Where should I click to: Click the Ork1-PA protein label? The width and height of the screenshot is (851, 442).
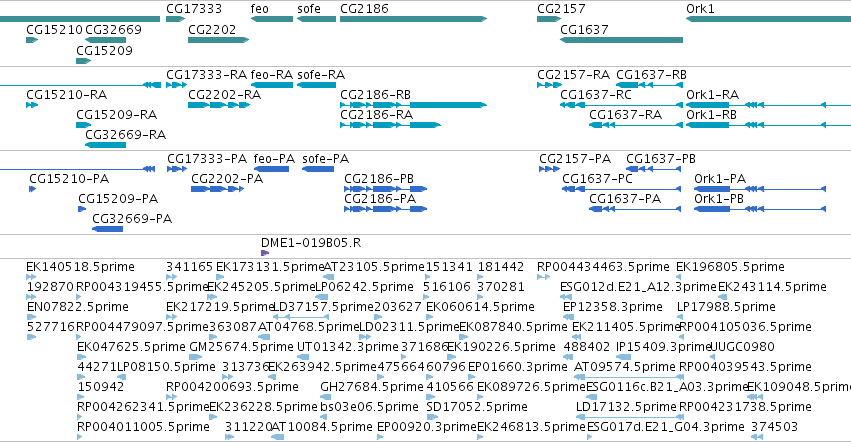coord(720,179)
